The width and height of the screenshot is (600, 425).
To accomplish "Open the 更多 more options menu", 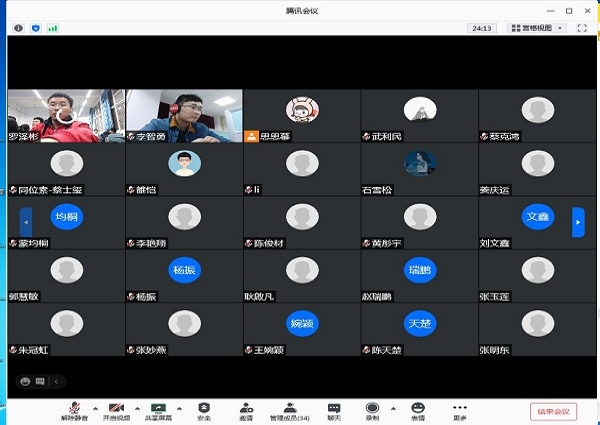I will [460, 410].
